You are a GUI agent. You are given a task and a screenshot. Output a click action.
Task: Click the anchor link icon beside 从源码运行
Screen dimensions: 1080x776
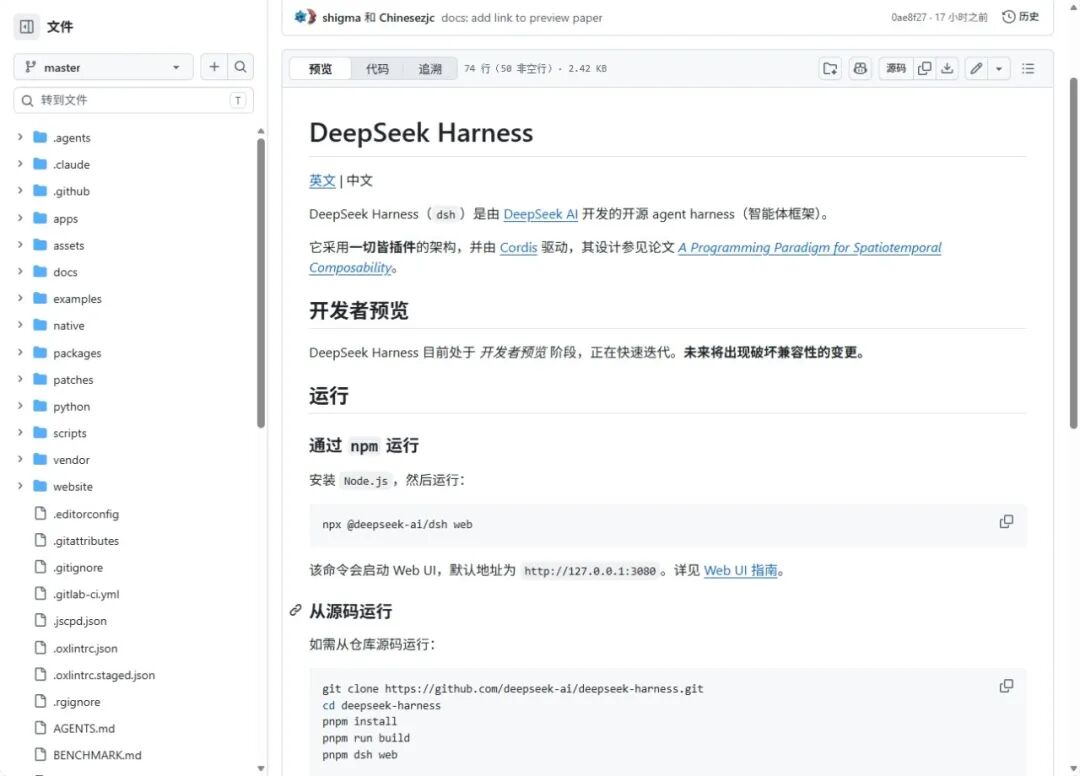click(295, 610)
